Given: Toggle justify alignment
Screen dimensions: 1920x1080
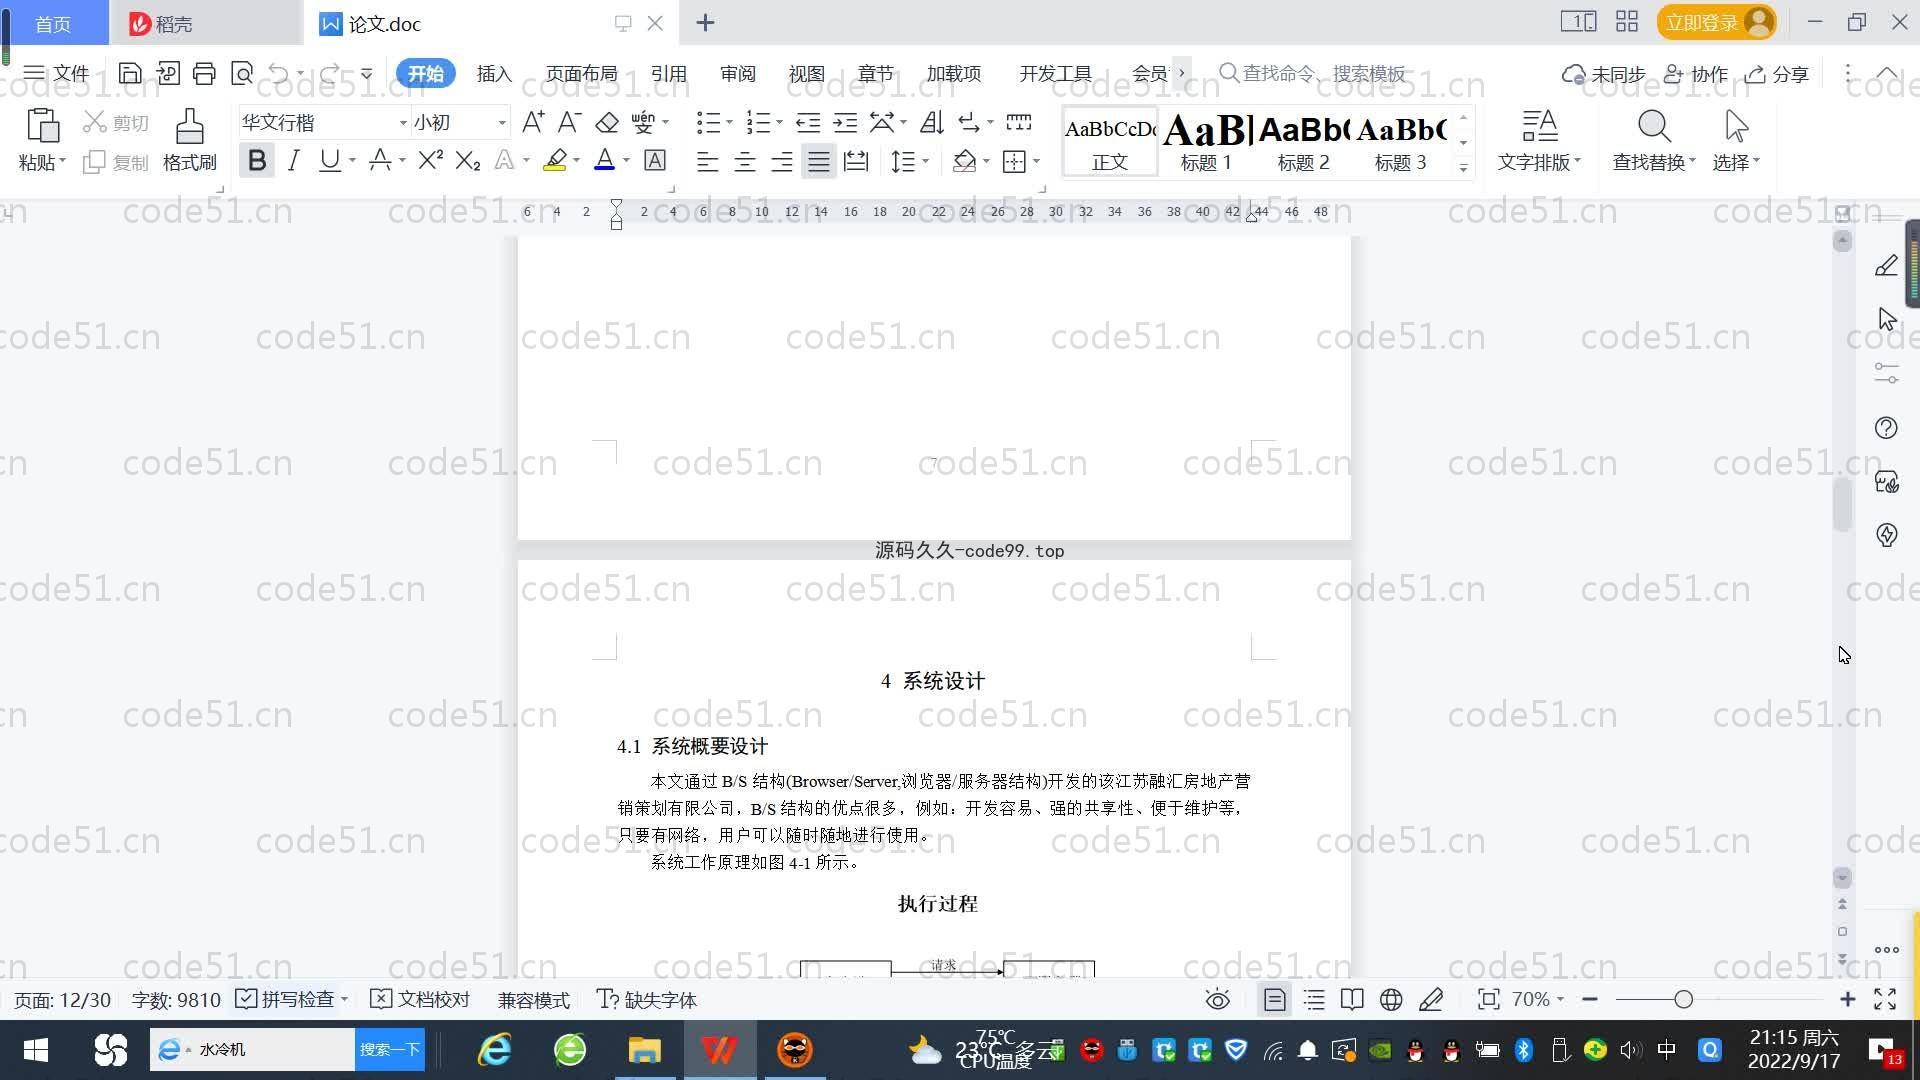Looking at the screenshot, I should (x=819, y=161).
